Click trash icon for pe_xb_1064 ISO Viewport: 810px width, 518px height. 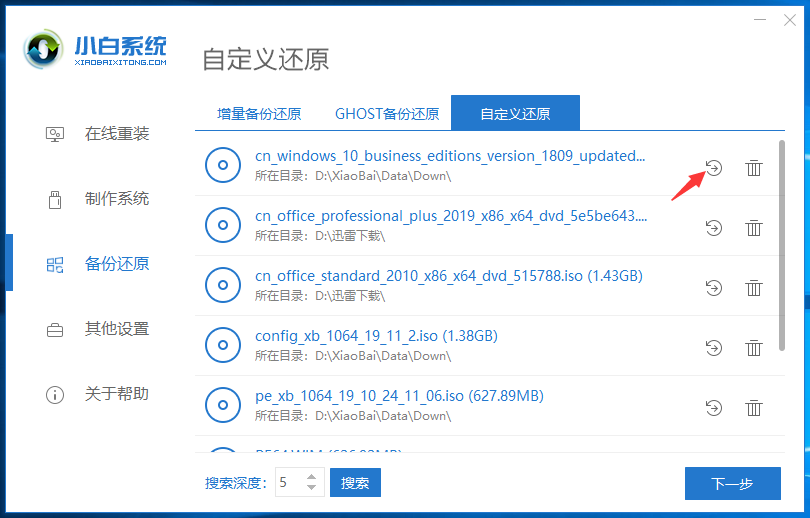753,407
